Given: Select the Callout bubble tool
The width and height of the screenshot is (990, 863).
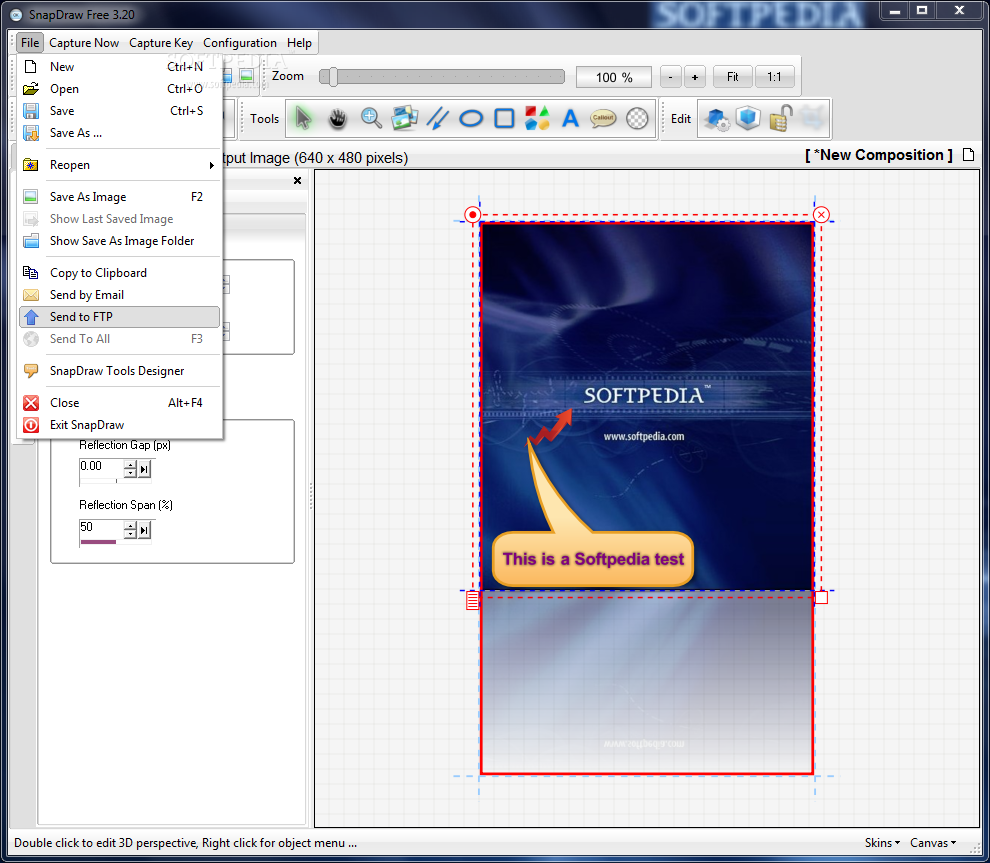Looking at the screenshot, I should pyautogui.click(x=603, y=118).
